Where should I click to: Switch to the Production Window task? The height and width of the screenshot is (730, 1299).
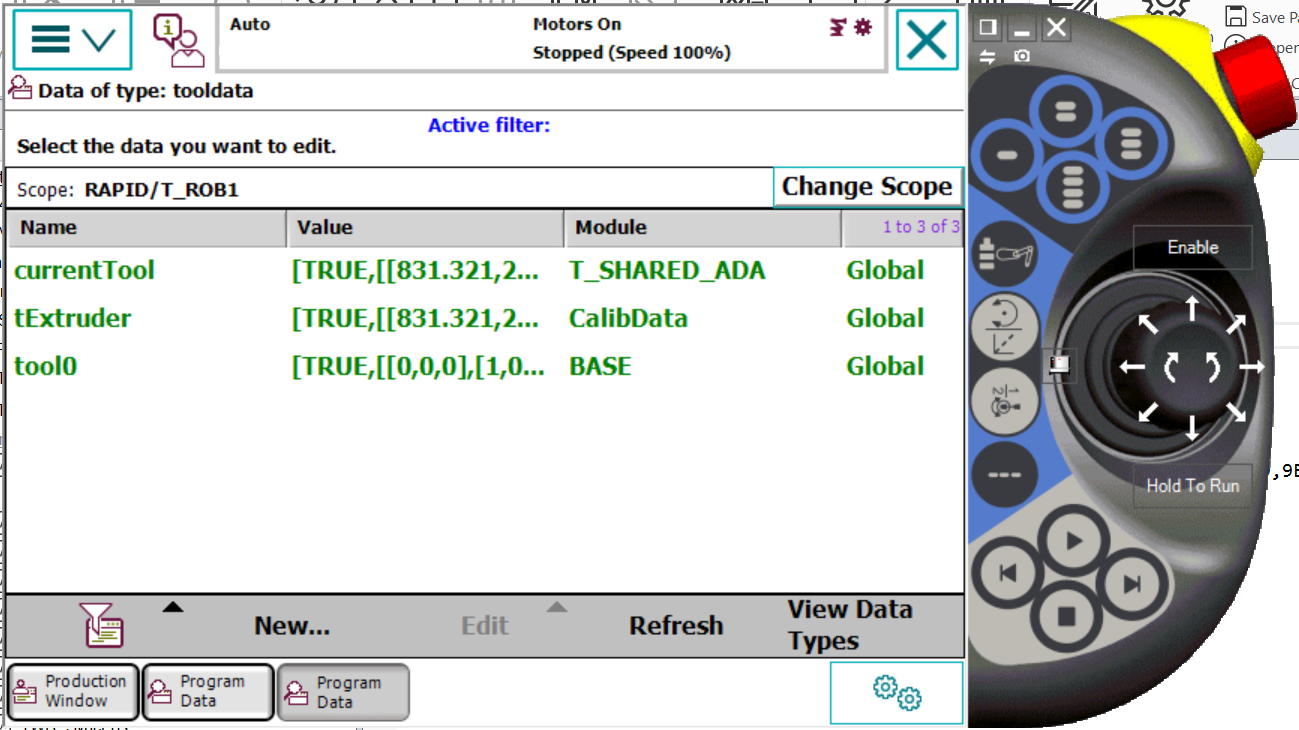click(x=73, y=690)
